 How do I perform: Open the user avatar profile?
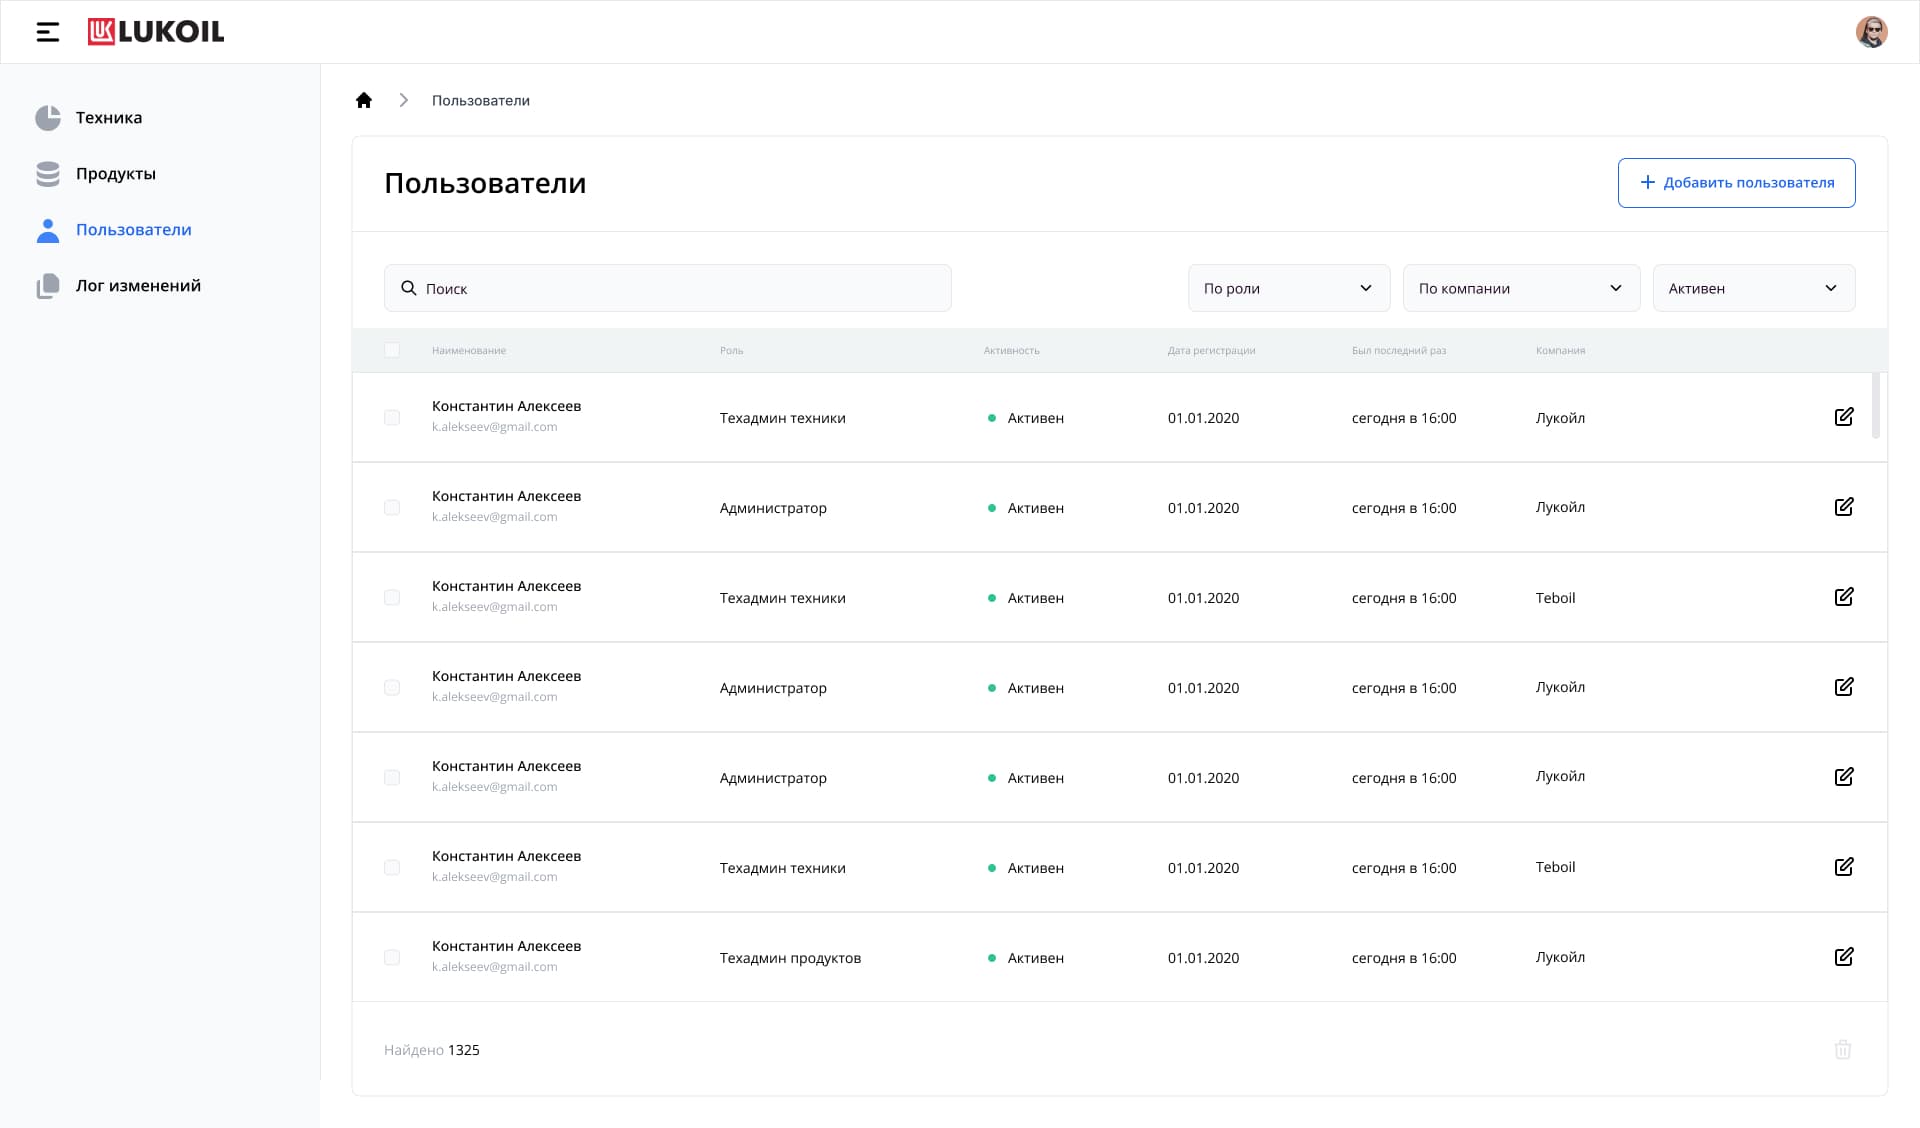coord(1871,32)
